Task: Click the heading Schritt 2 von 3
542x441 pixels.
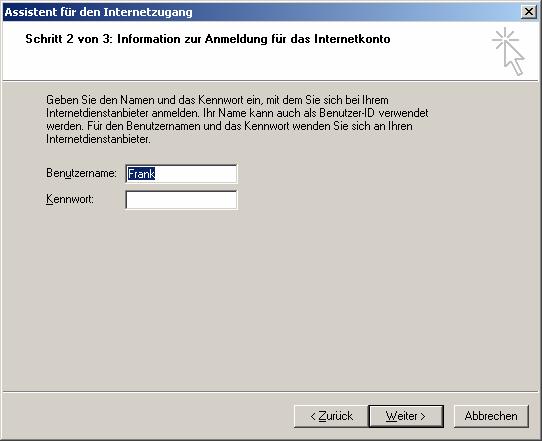Action: 67,39
